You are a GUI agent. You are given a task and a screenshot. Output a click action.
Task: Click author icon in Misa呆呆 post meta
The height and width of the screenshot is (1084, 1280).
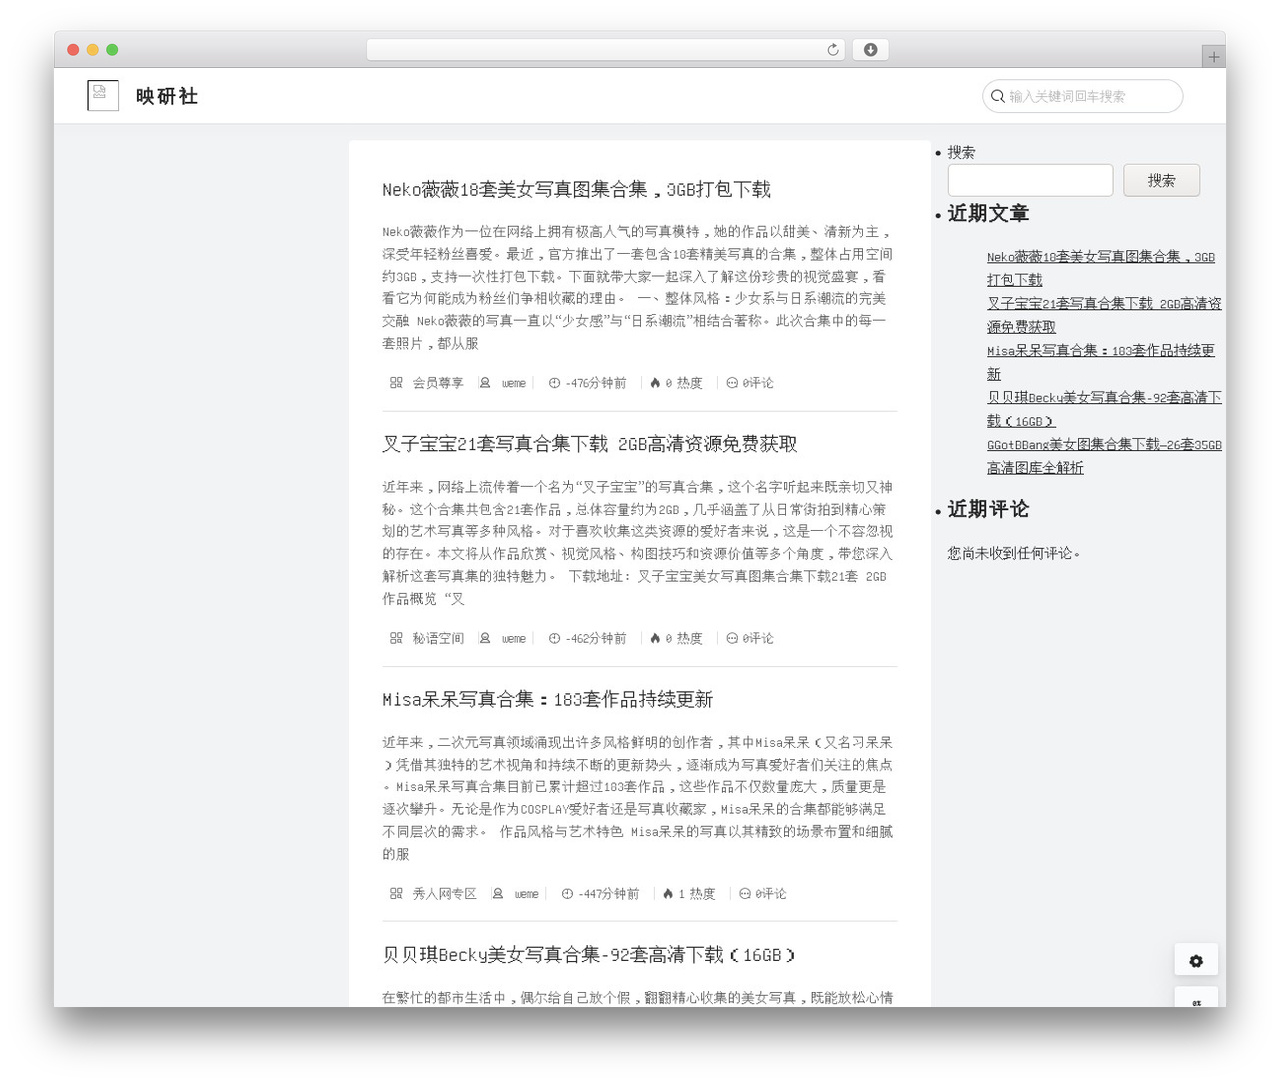pos(498,893)
